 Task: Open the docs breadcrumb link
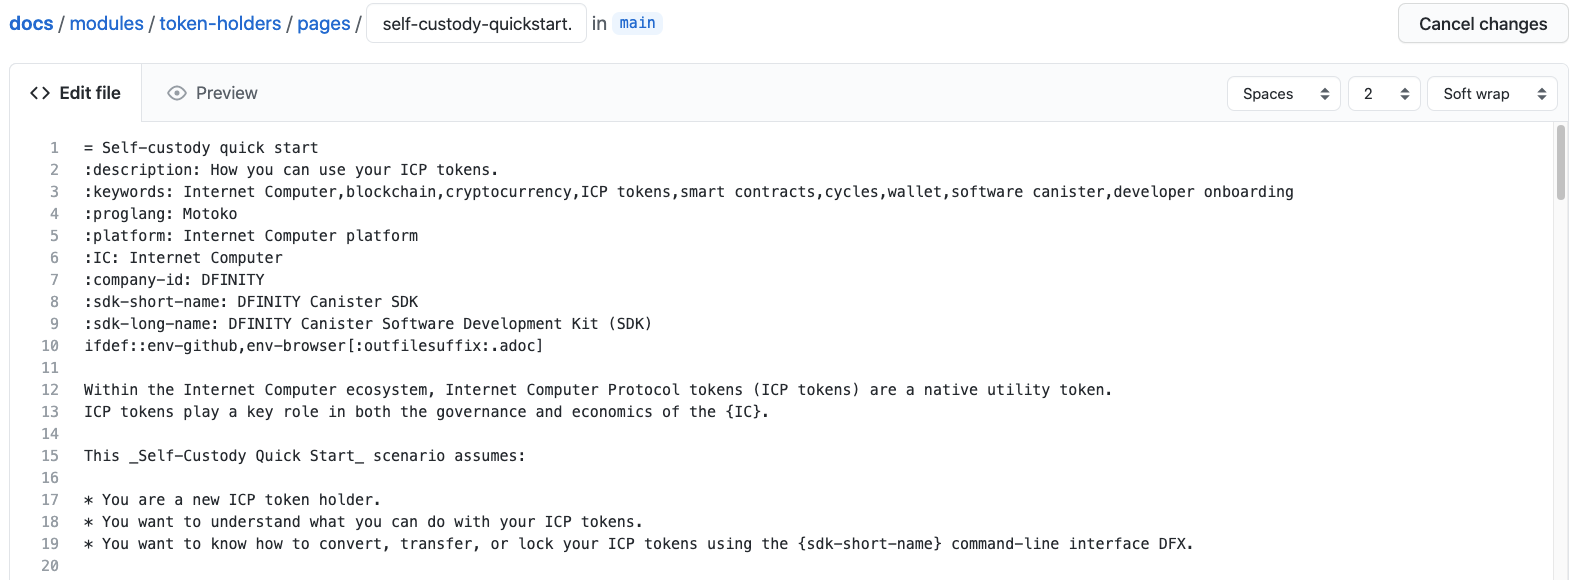30,23
